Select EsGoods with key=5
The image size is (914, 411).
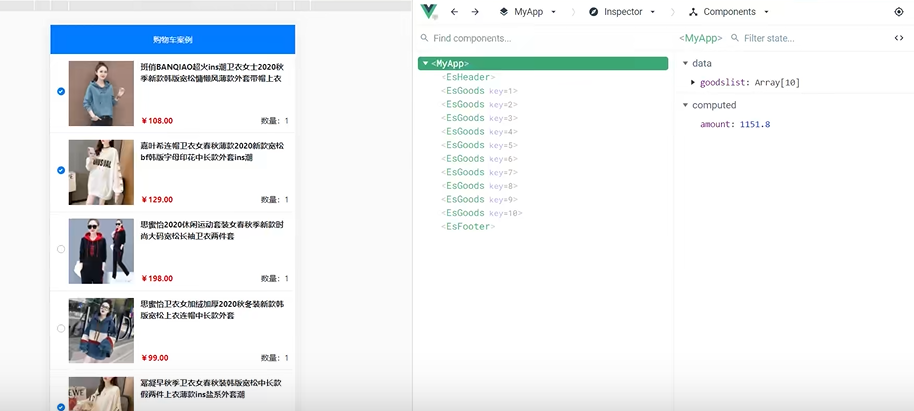[x=479, y=145]
